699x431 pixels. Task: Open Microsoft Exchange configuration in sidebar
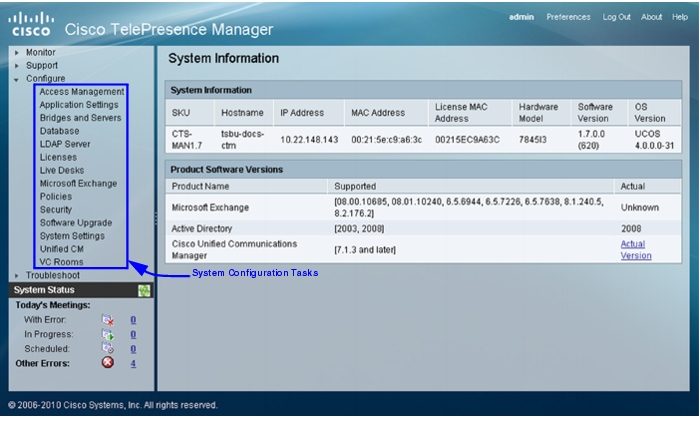[78, 183]
